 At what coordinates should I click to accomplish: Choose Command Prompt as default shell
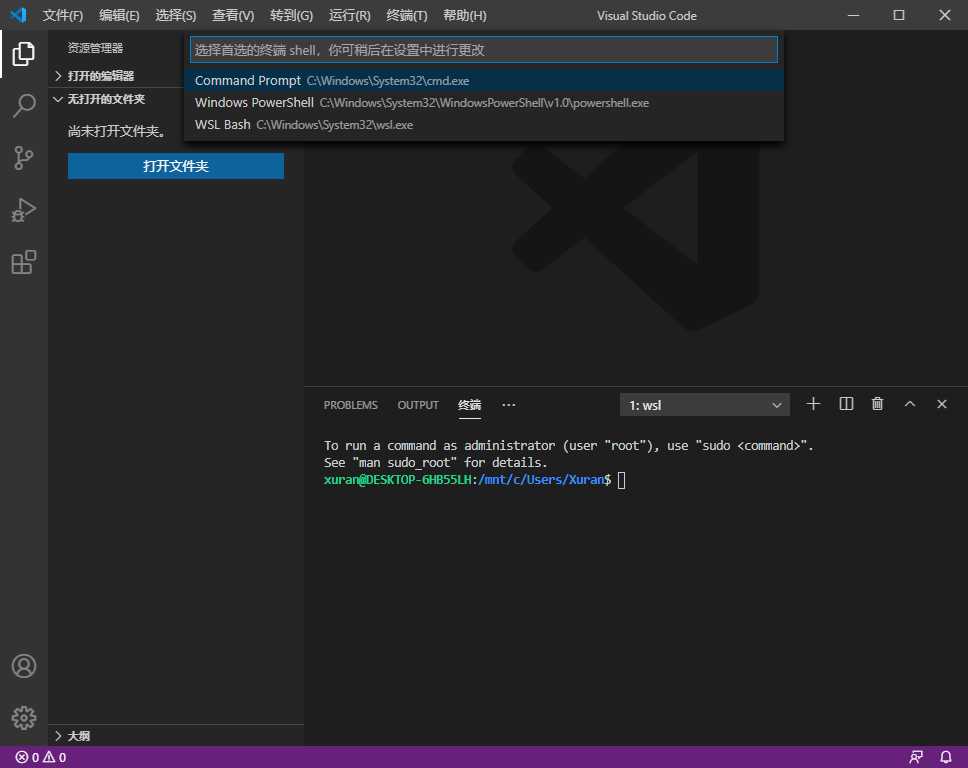tap(484, 81)
